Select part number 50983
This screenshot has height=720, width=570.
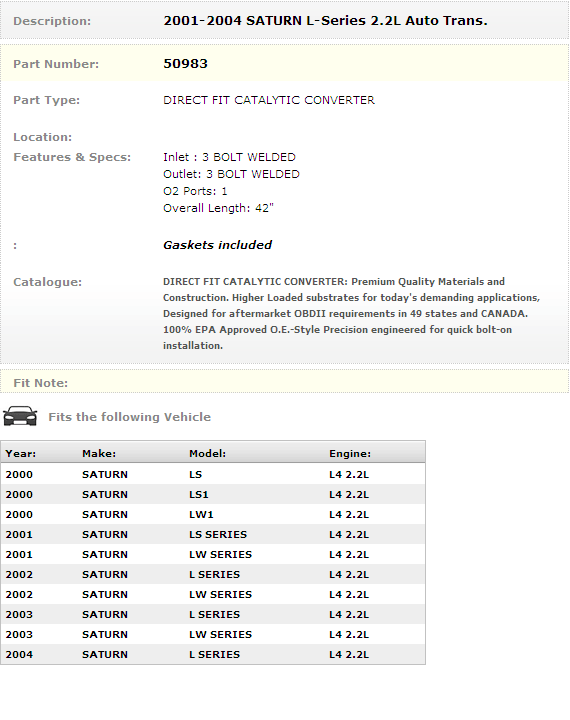tap(186, 64)
